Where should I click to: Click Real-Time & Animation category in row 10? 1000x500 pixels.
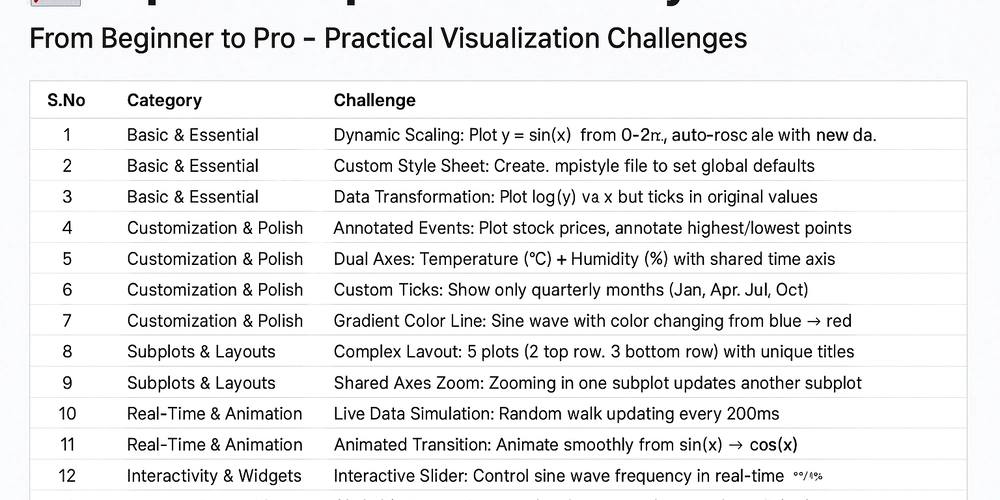pos(214,414)
